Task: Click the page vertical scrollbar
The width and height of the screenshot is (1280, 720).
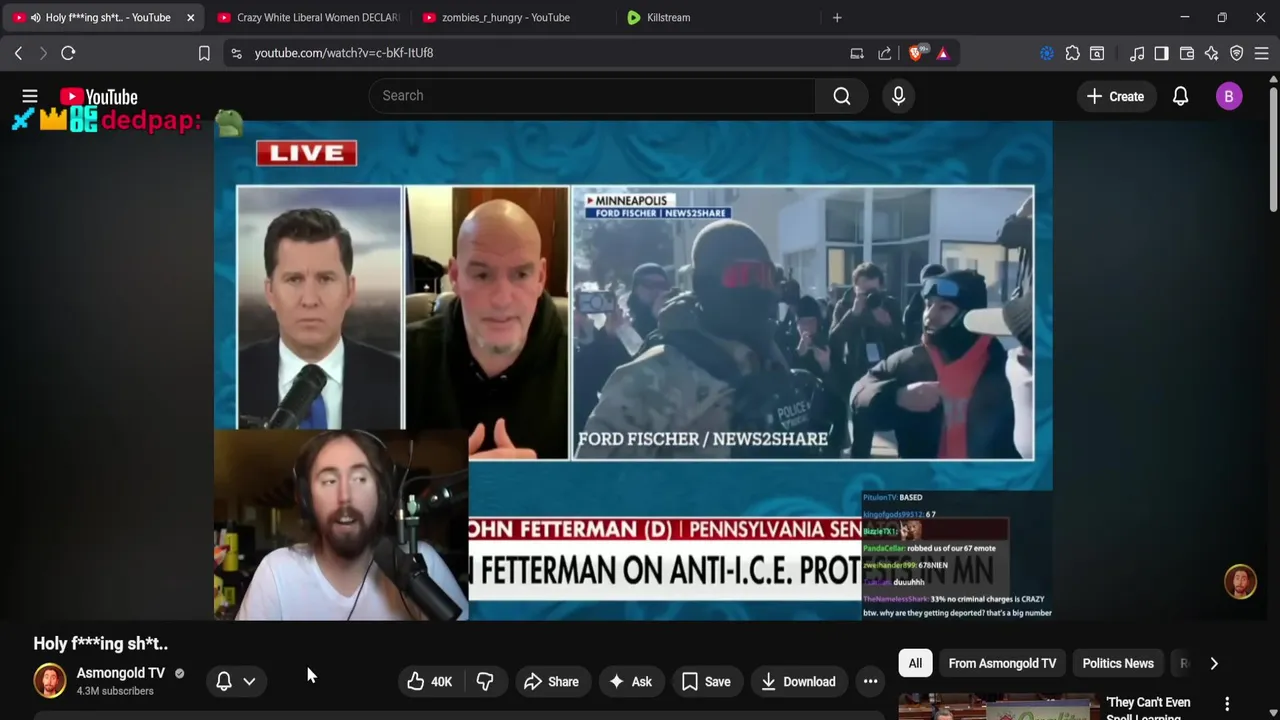Action: pos(1273,148)
